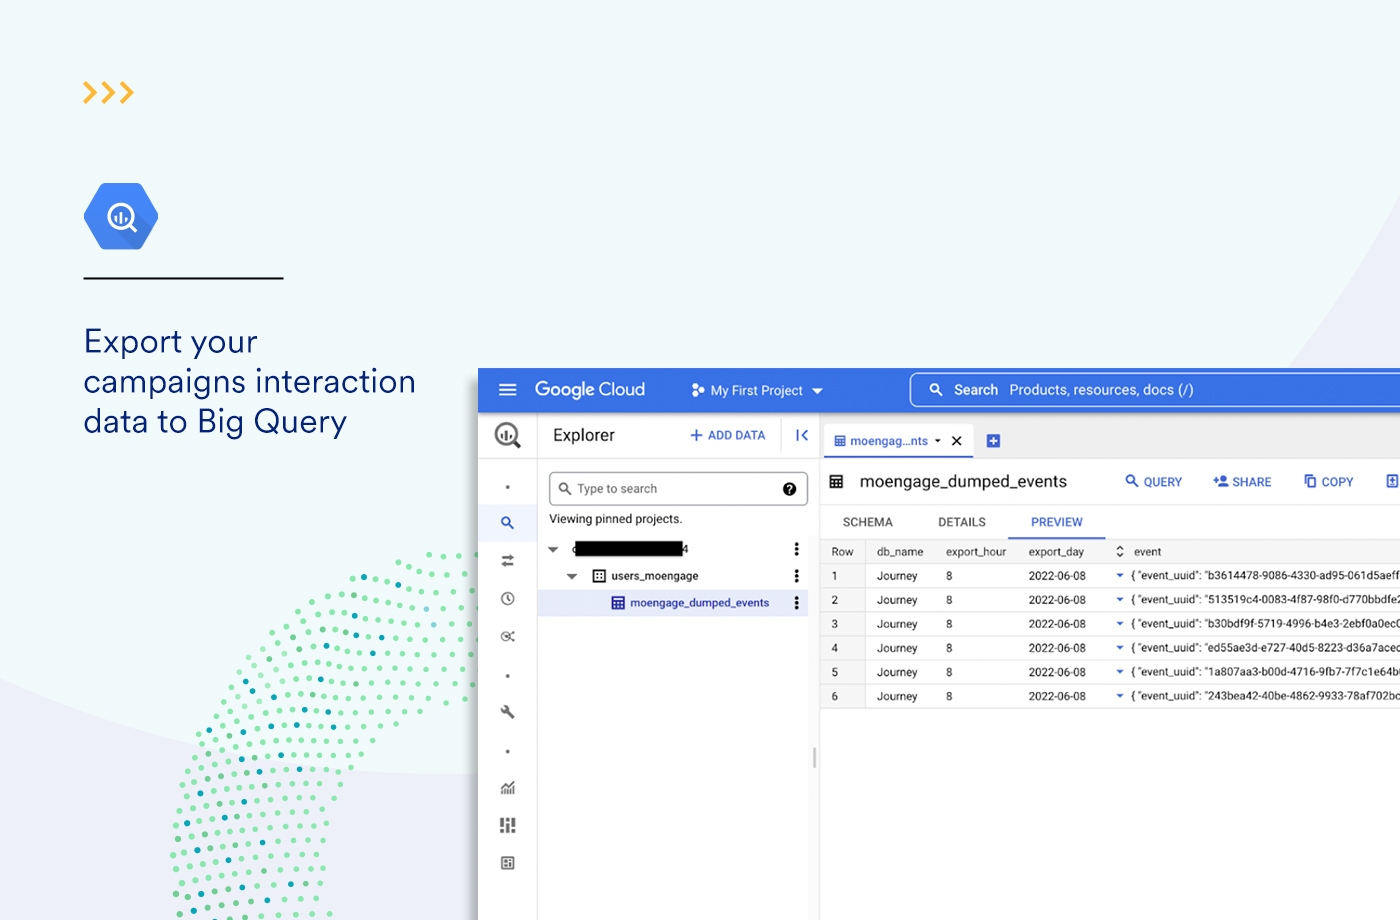This screenshot has height=920, width=1400.
Task: Open more options for moengage_dumped_events table
Action: click(x=796, y=603)
